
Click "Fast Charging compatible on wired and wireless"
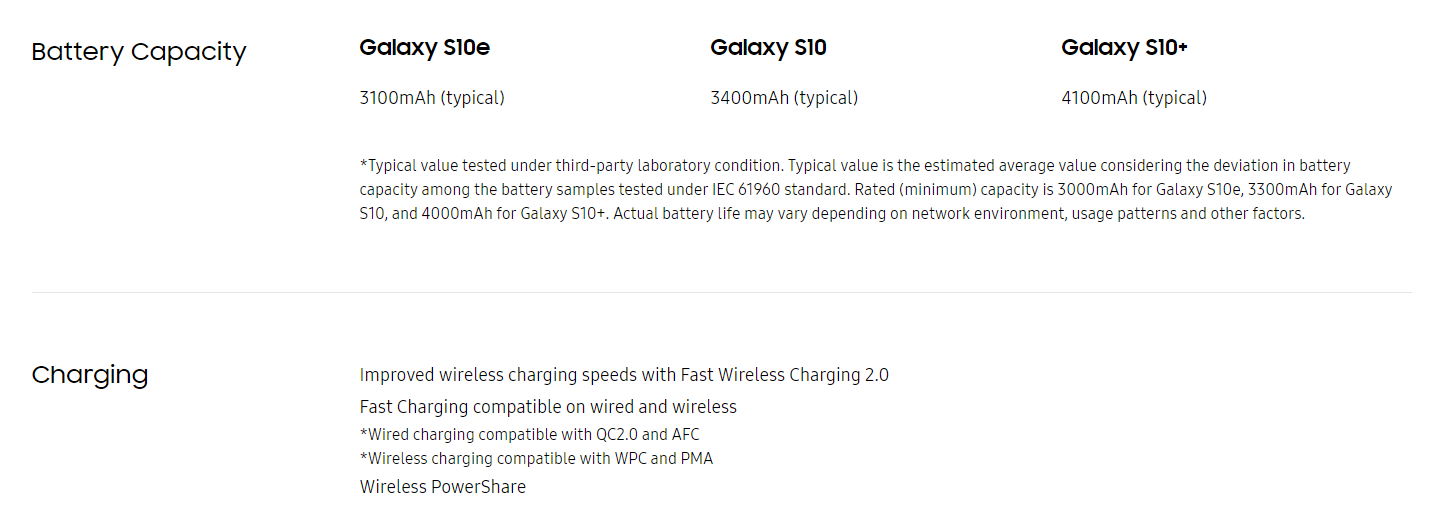coord(548,407)
